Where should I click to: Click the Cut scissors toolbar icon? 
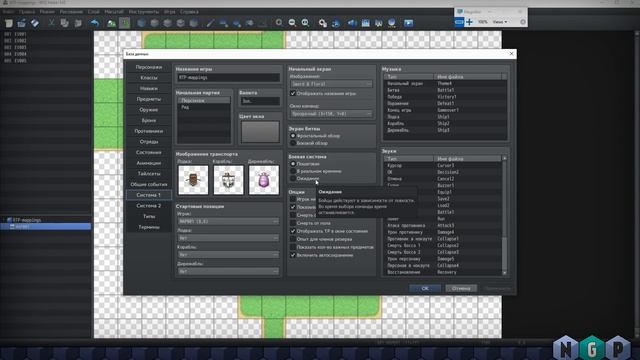(51, 23)
